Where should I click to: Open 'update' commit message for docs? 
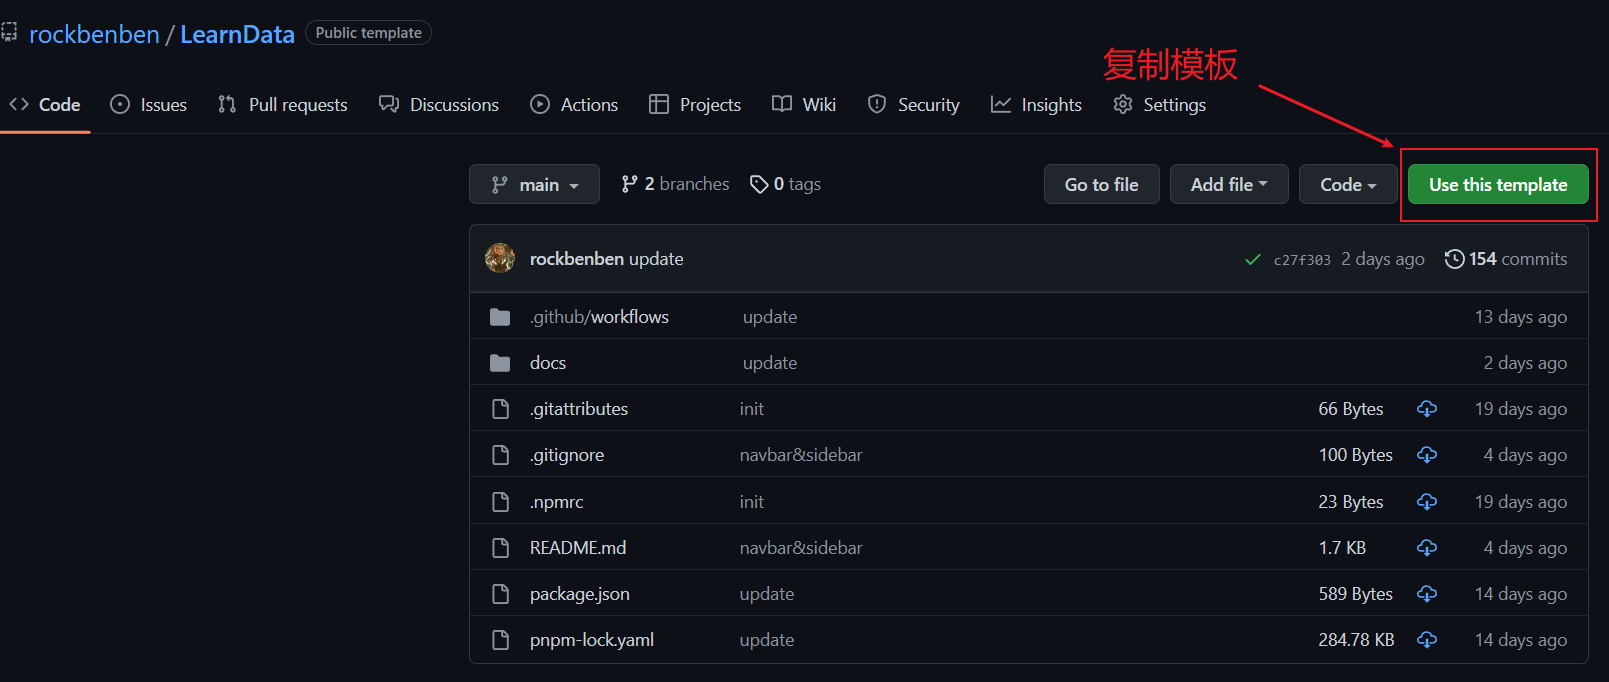(x=770, y=362)
